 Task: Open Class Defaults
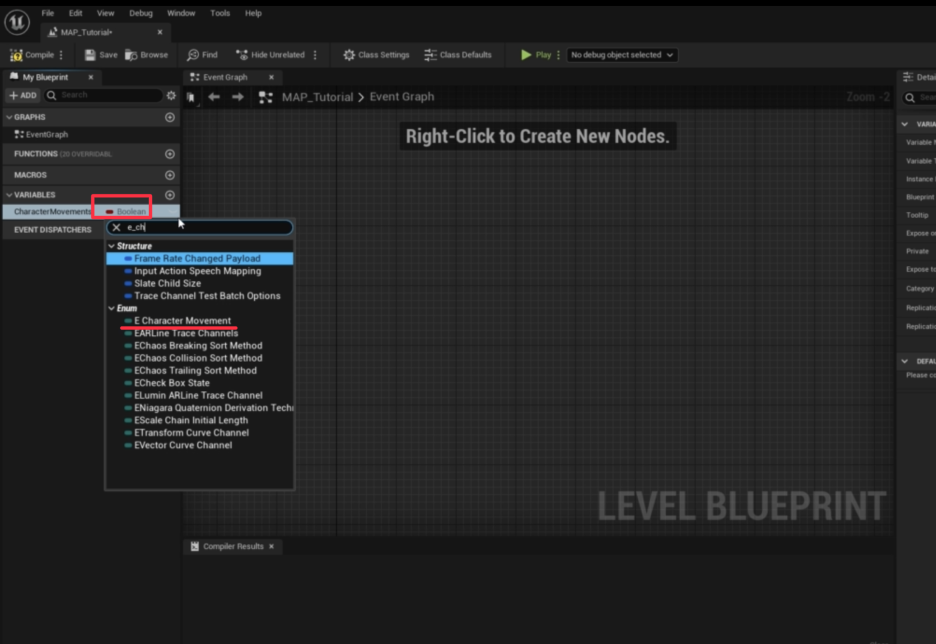click(458, 55)
